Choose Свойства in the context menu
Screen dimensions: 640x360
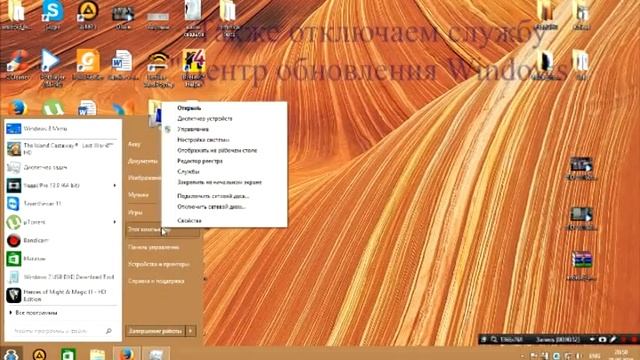[224, 221]
